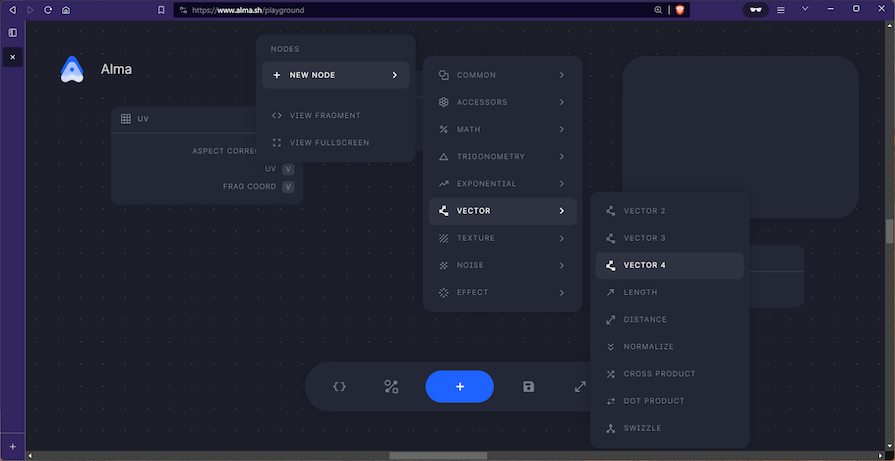This screenshot has width=895, height=461.
Task: Click the shapes icon in bottom toolbar
Action: pos(391,386)
